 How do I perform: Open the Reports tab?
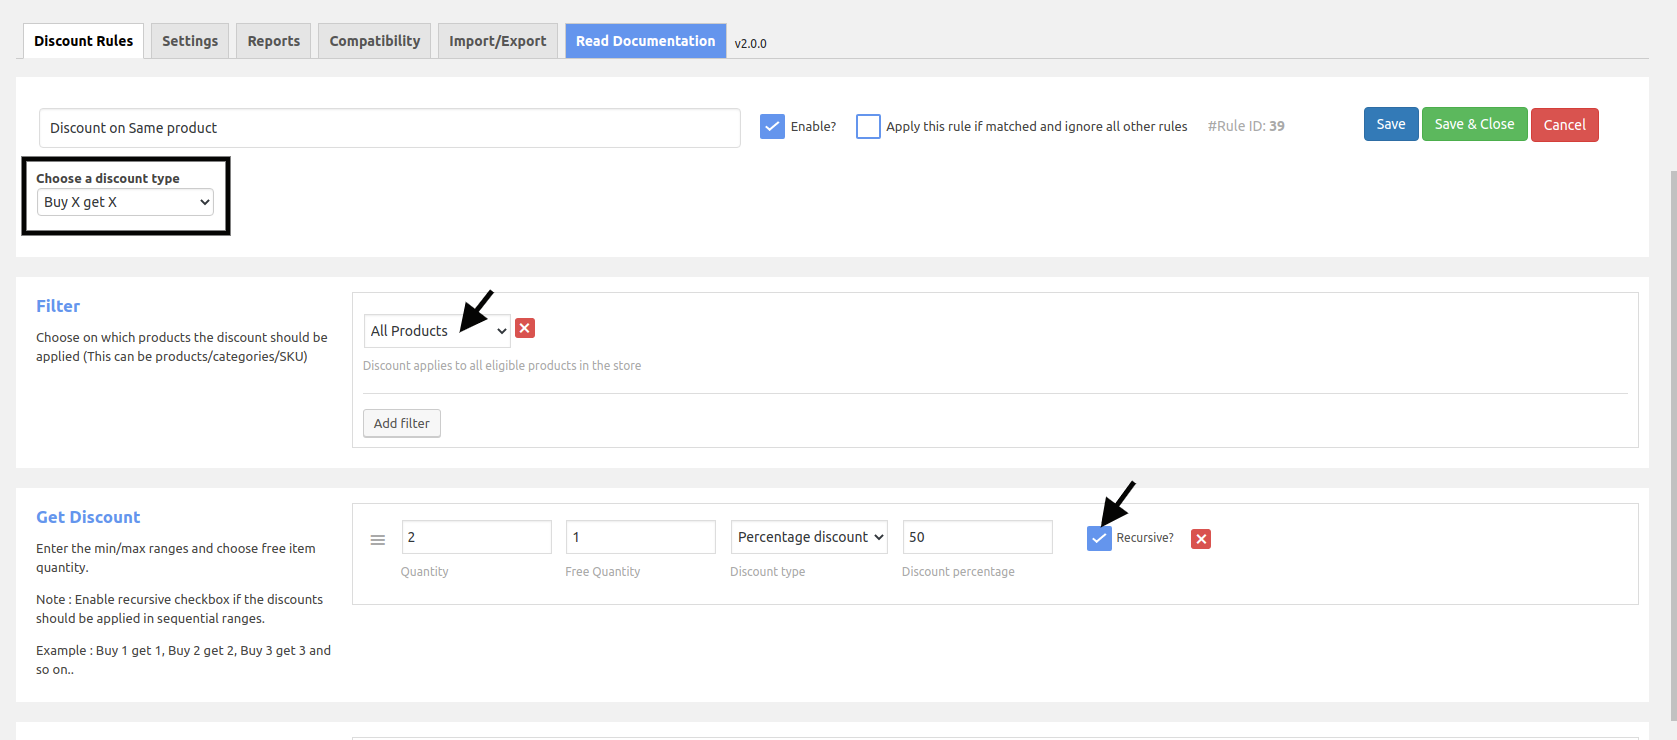point(274,41)
